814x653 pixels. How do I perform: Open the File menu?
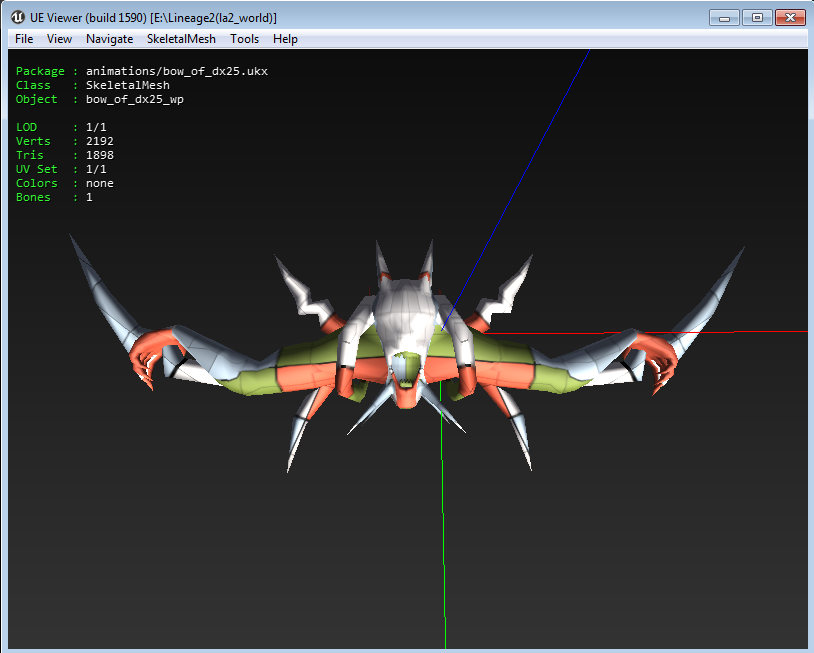[24, 39]
